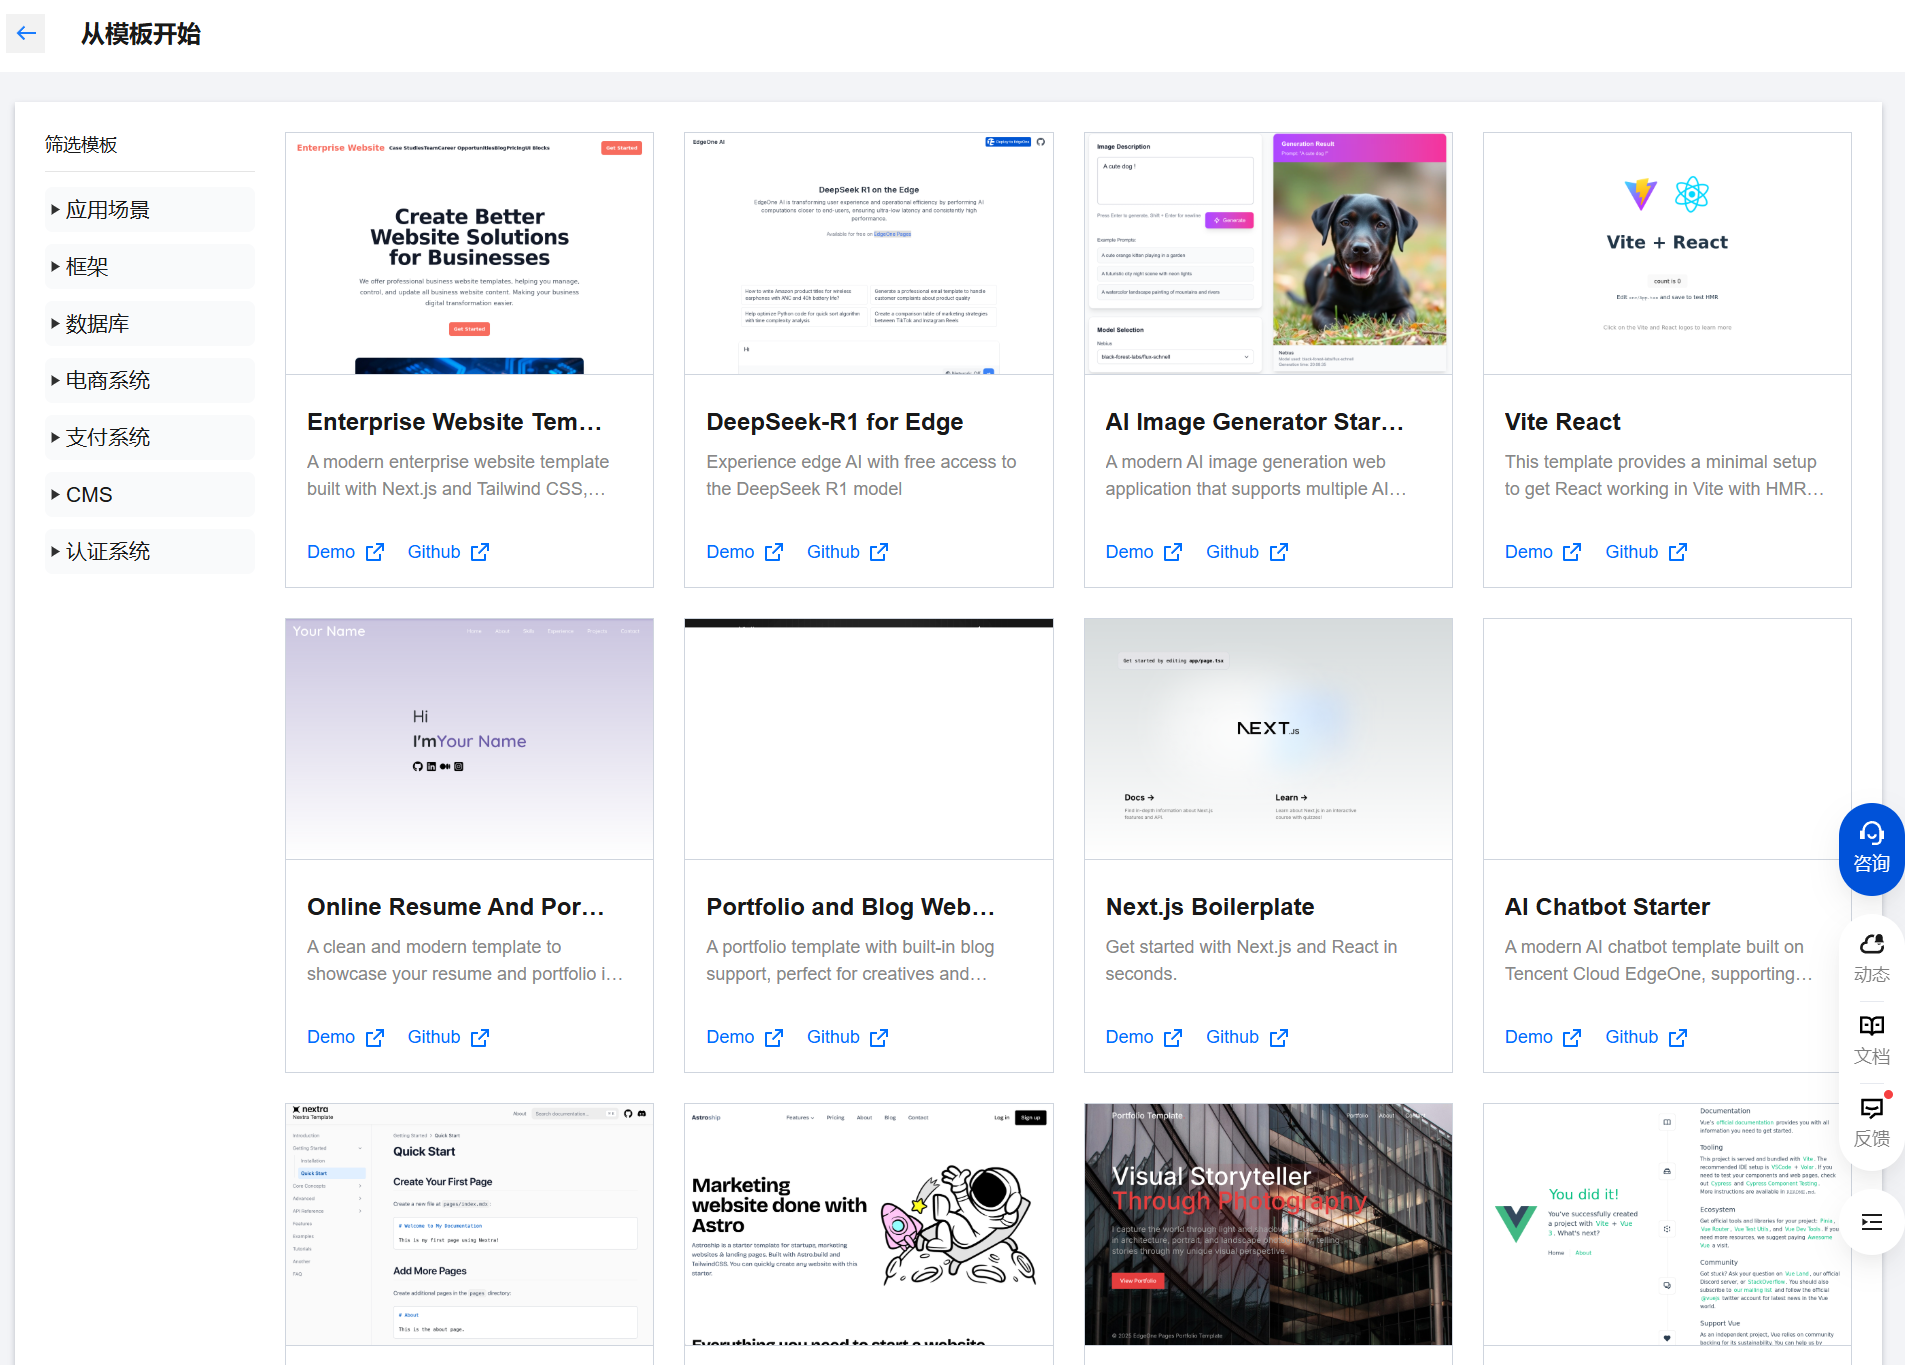Select the Vite + React thumbnail
Viewport: 1905px width, 1365px height.
(1667, 254)
